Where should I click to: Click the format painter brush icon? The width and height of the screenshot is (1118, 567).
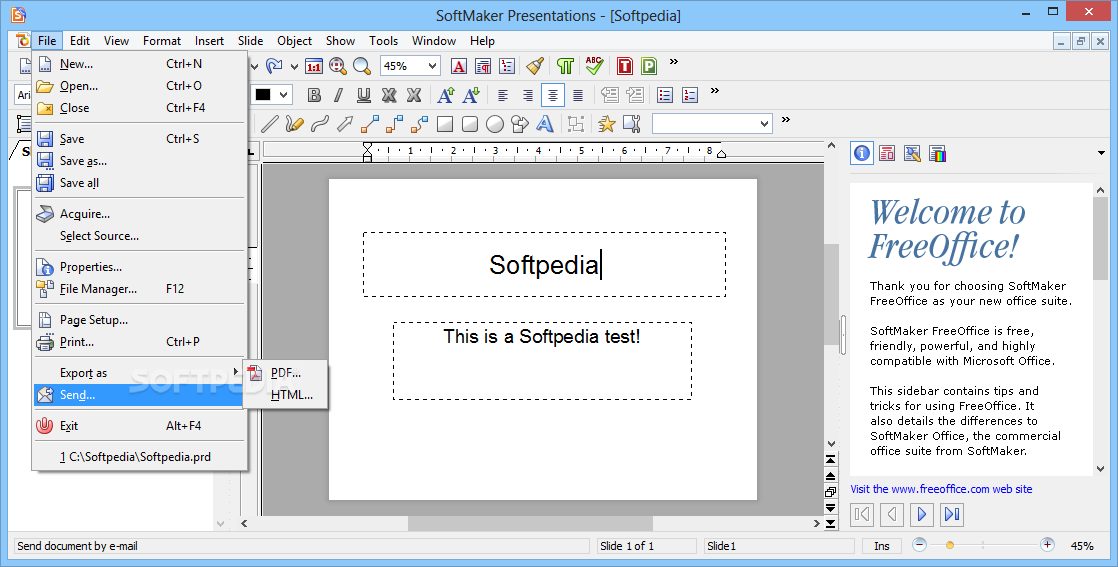coord(535,66)
